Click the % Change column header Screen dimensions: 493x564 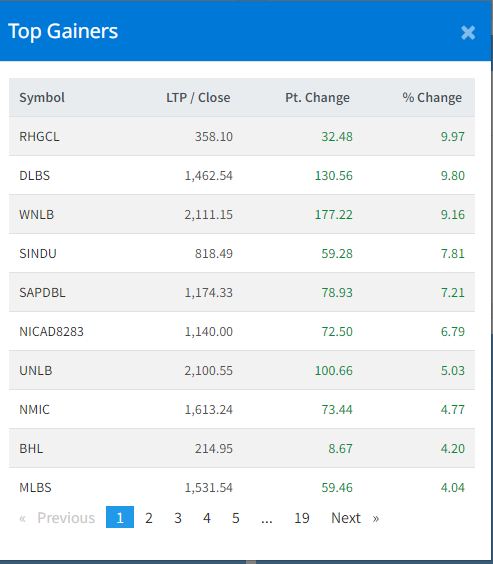tap(432, 97)
